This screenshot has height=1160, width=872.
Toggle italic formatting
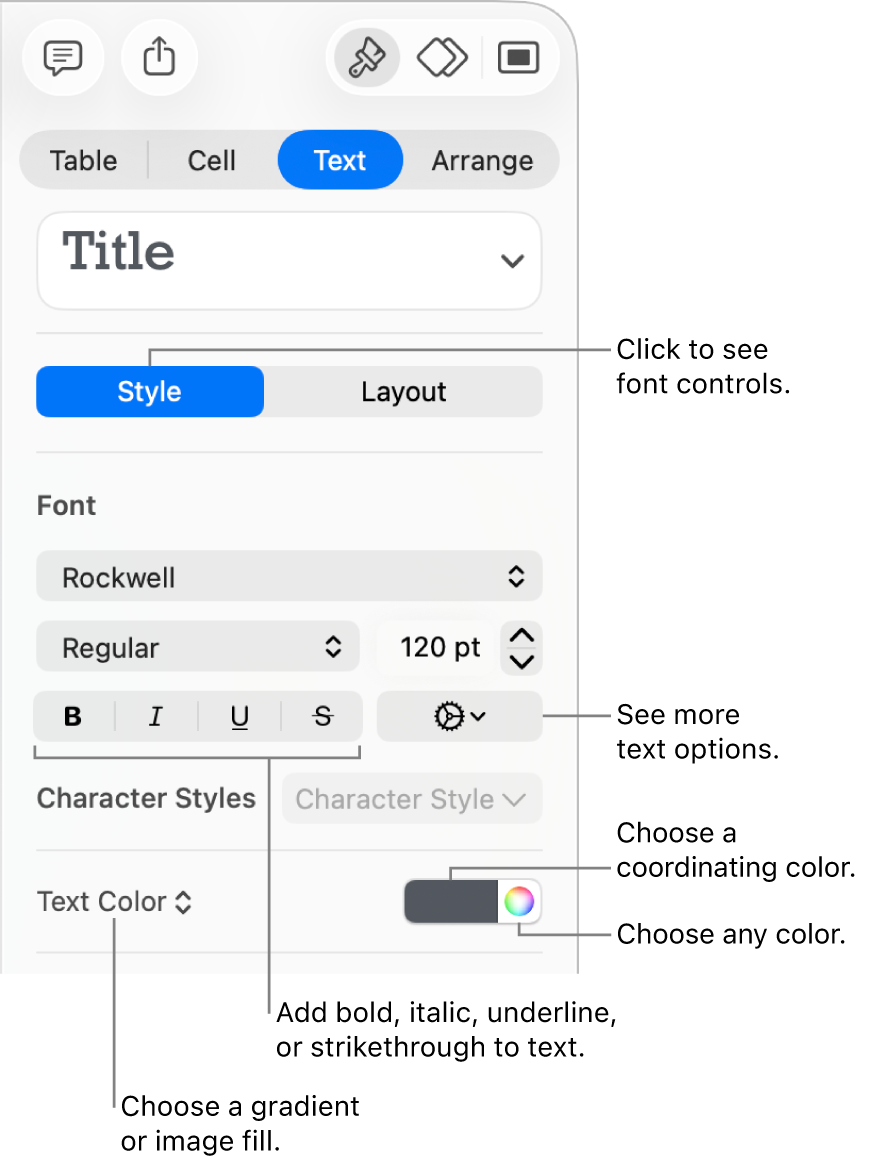[155, 716]
